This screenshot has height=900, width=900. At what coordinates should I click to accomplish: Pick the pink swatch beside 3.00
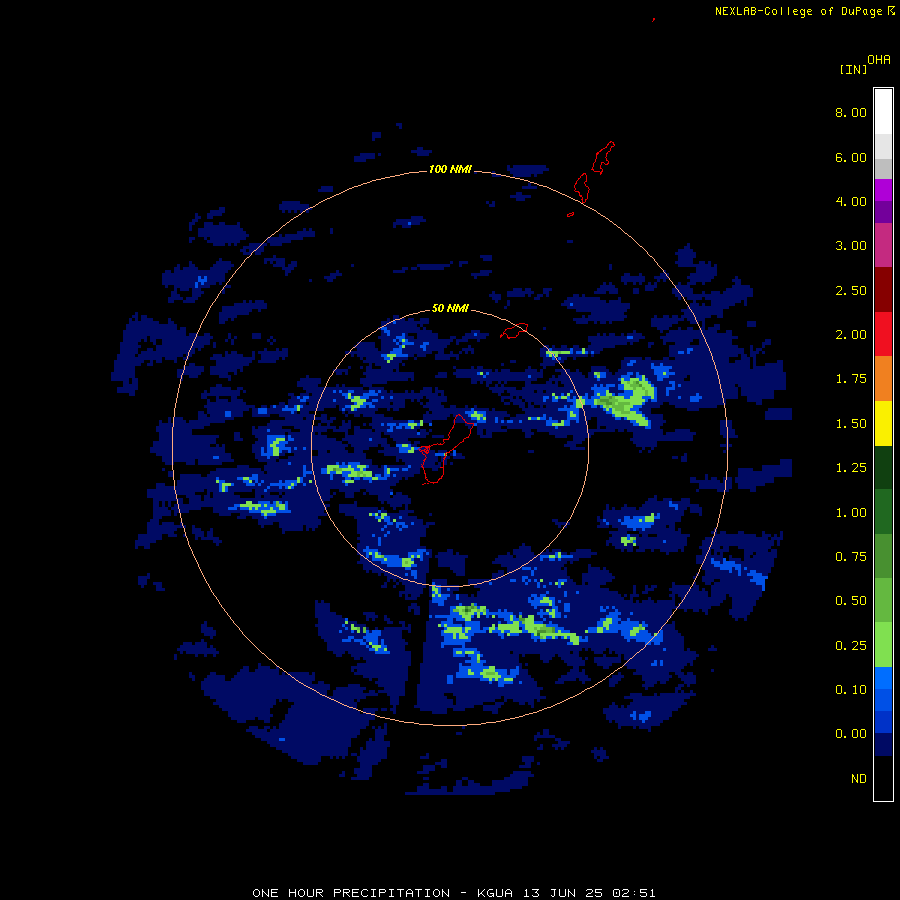tap(883, 245)
